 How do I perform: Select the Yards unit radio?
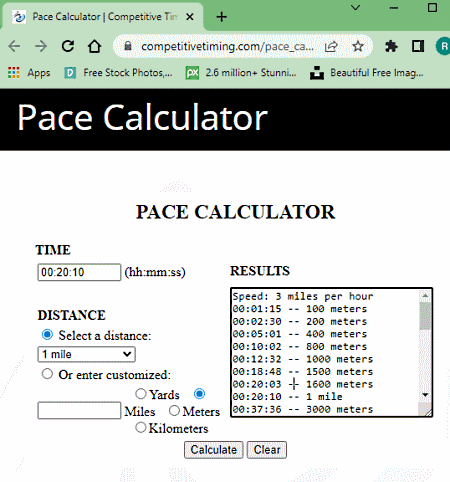point(141,394)
